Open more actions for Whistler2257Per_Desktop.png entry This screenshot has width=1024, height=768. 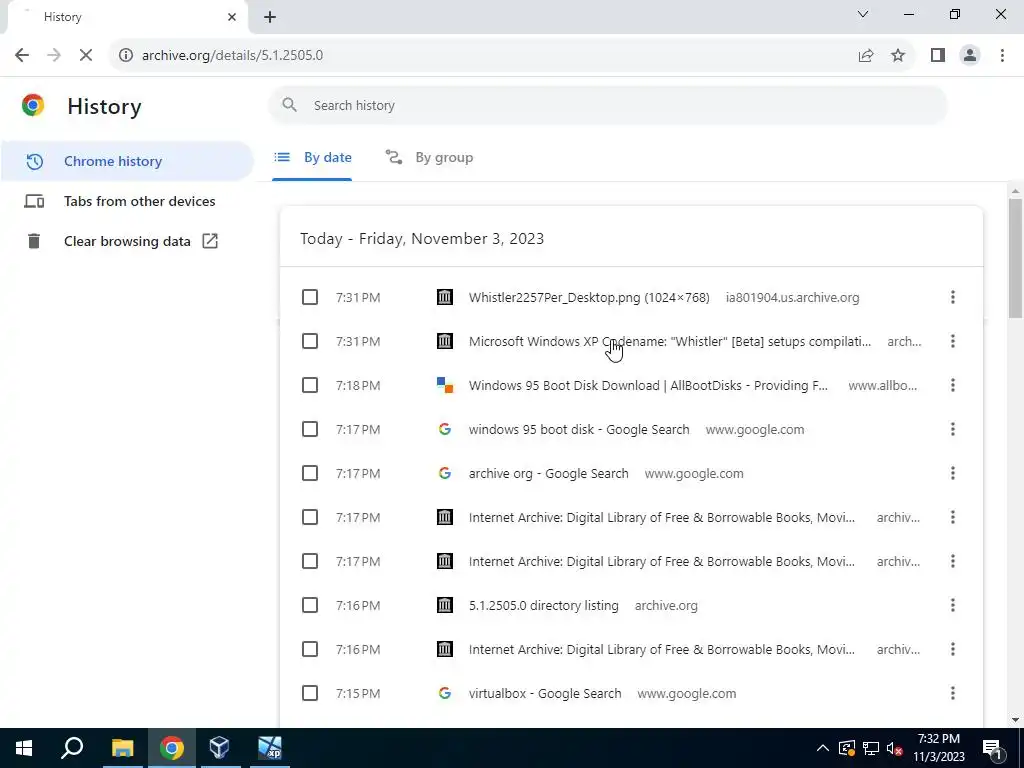(x=953, y=297)
